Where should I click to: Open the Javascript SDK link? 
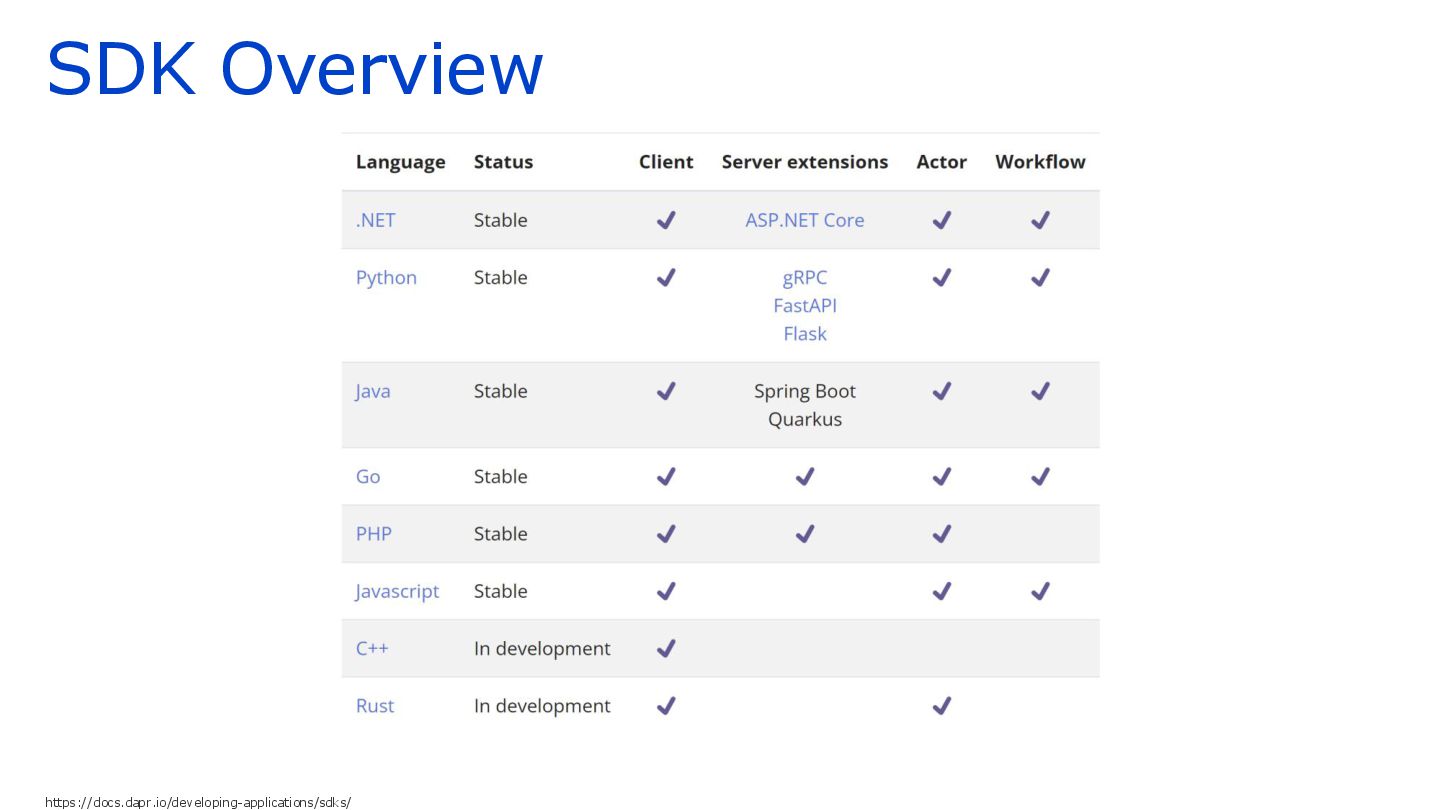click(397, 592)
